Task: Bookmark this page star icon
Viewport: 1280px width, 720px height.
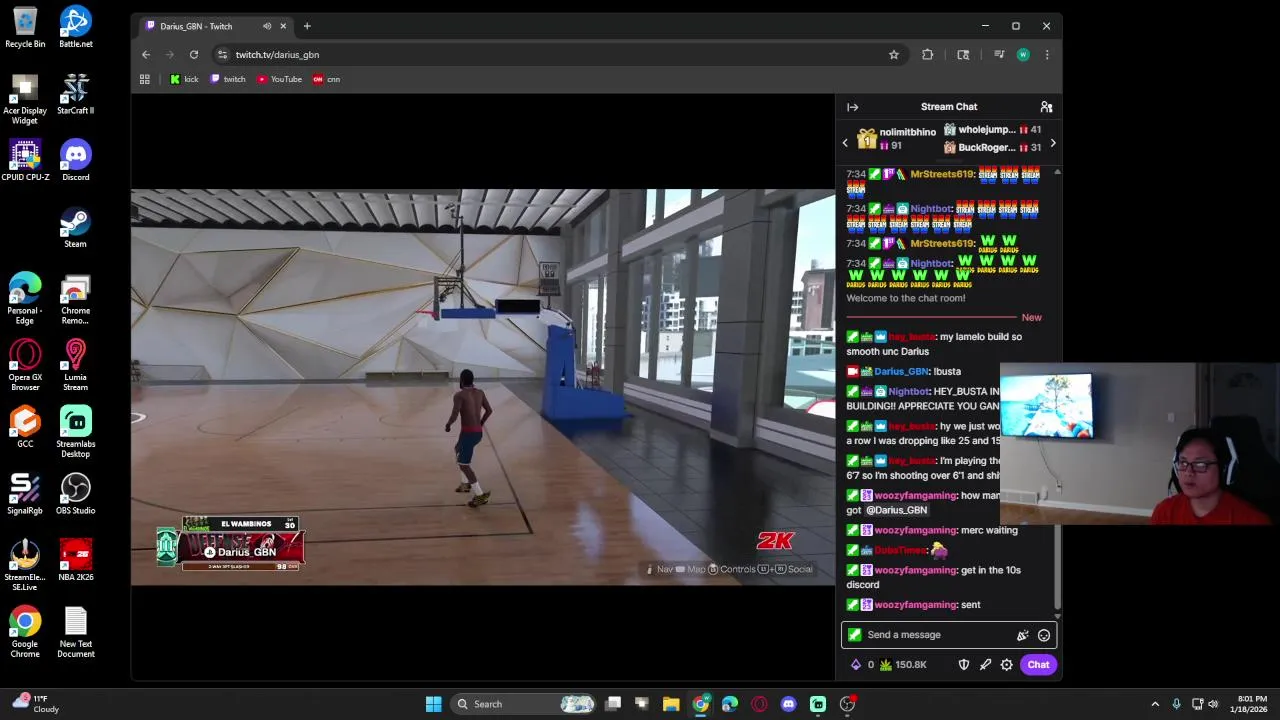Action: [894, 55]
